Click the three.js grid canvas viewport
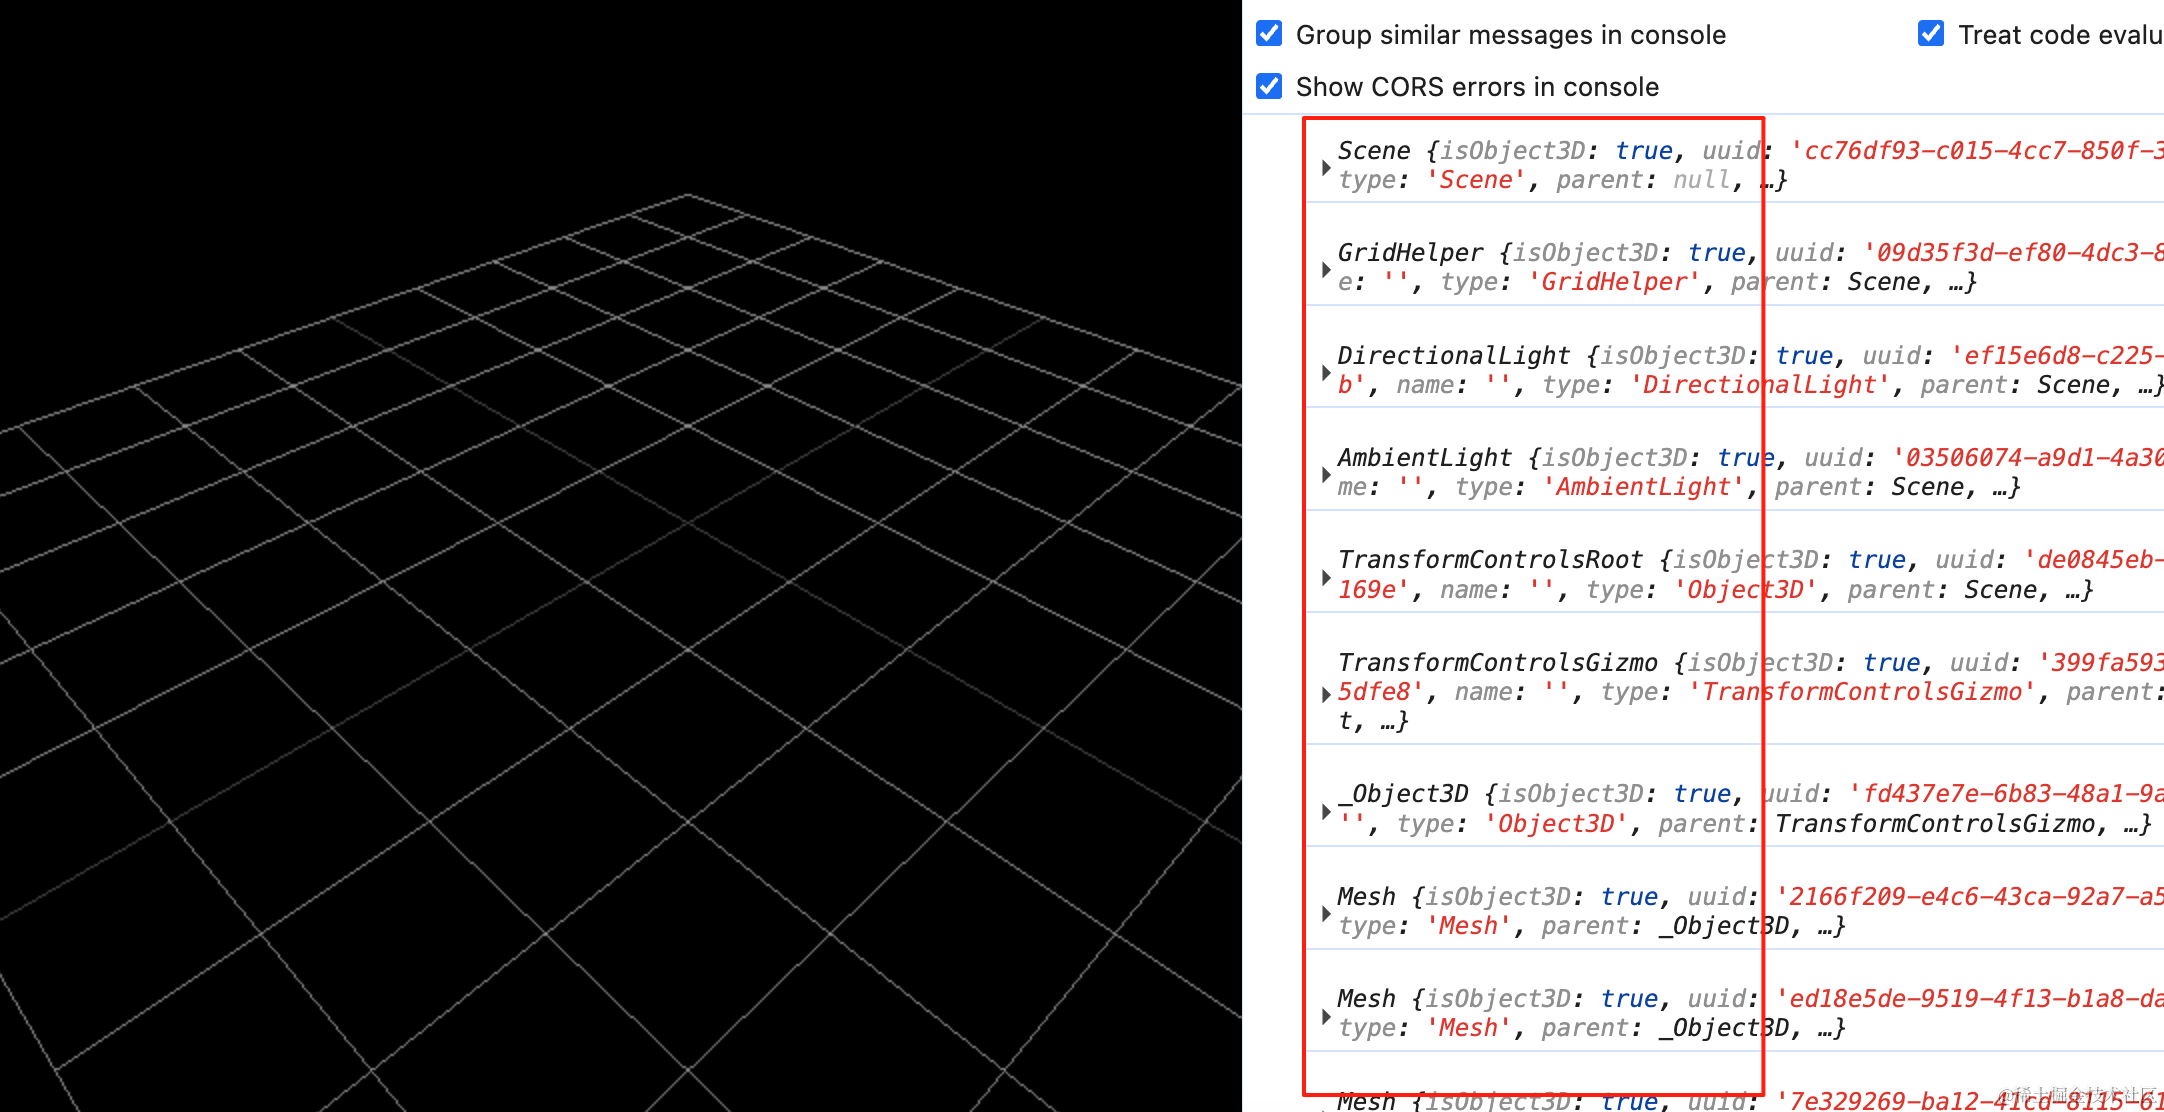 [620, 556]
